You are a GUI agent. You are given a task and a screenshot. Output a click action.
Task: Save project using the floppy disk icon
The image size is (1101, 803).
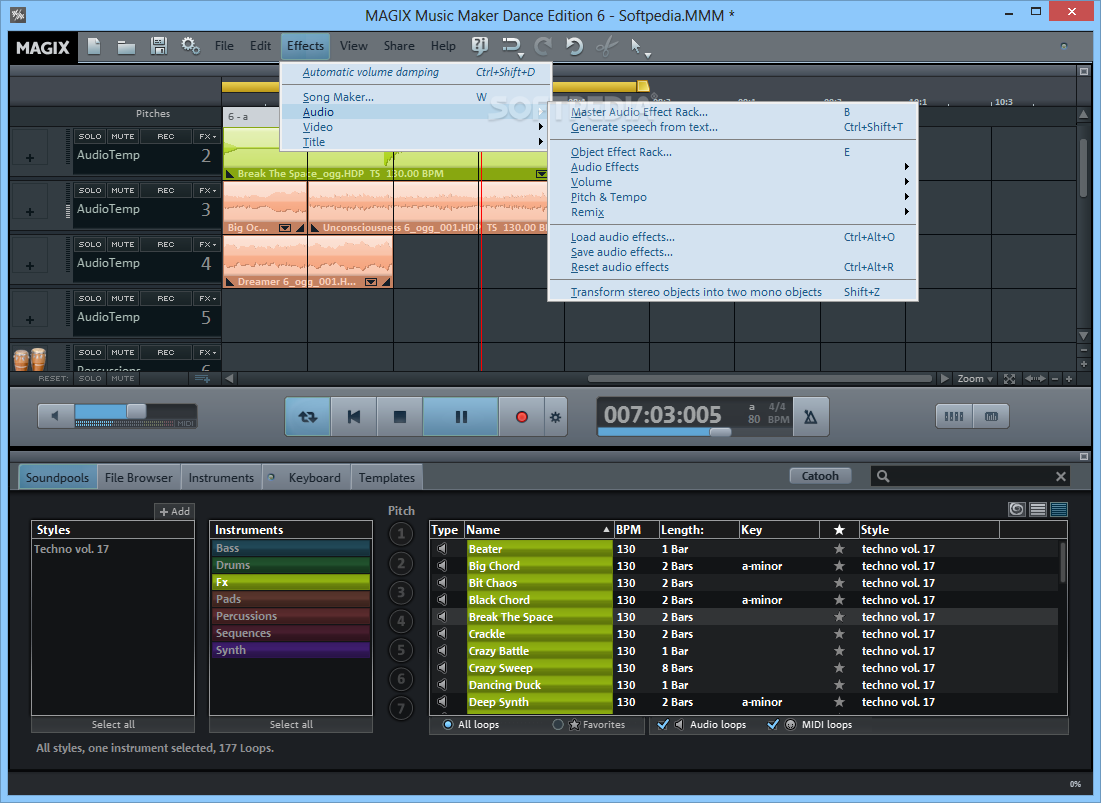(x=159, y=46)
